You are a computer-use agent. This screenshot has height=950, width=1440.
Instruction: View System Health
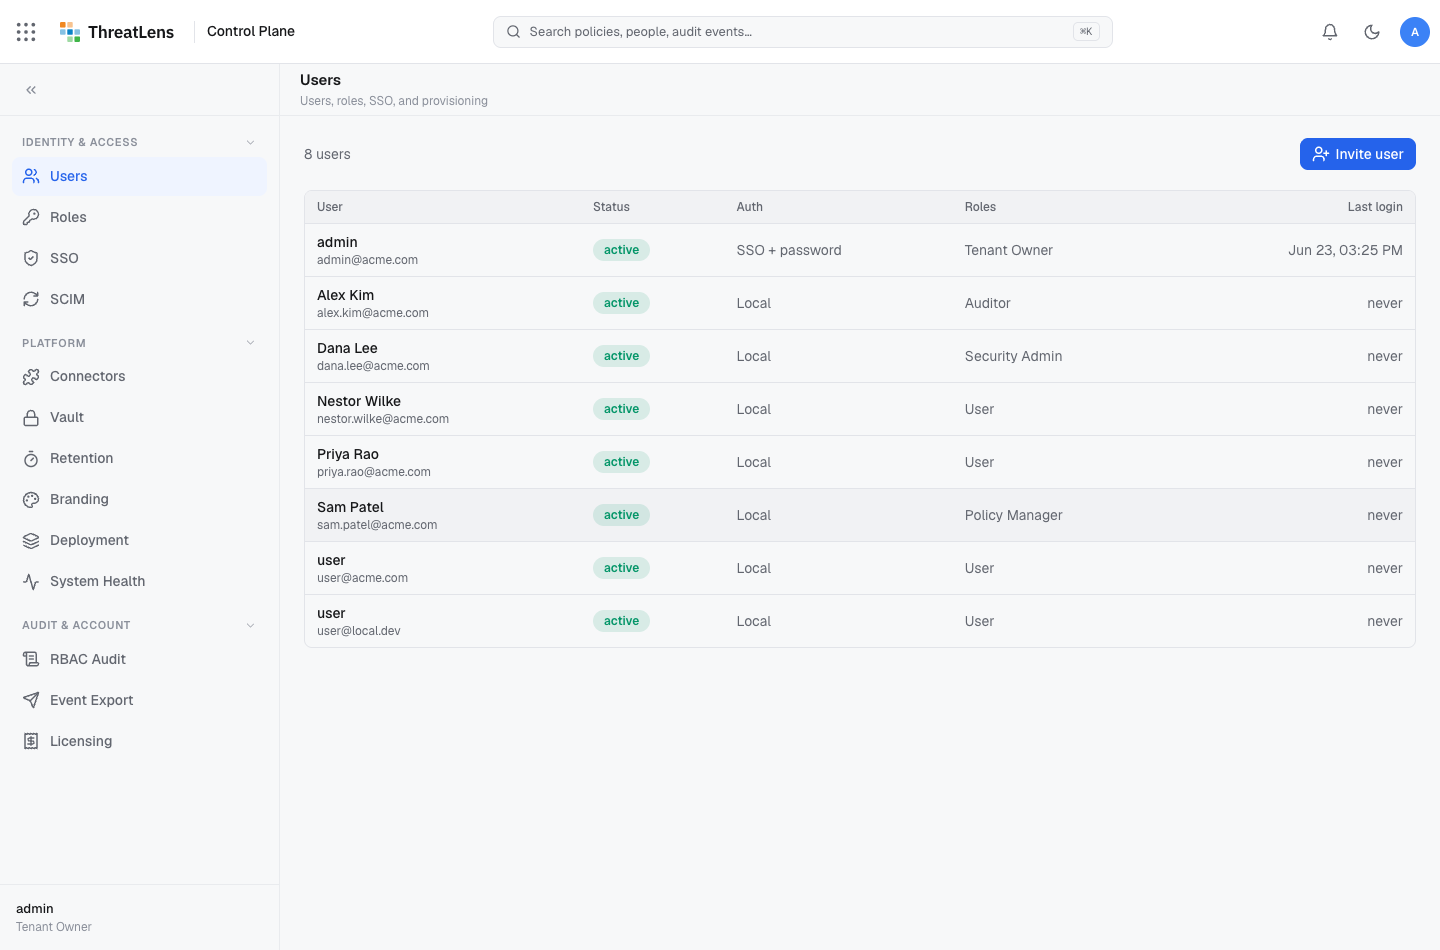pos(139,581)
